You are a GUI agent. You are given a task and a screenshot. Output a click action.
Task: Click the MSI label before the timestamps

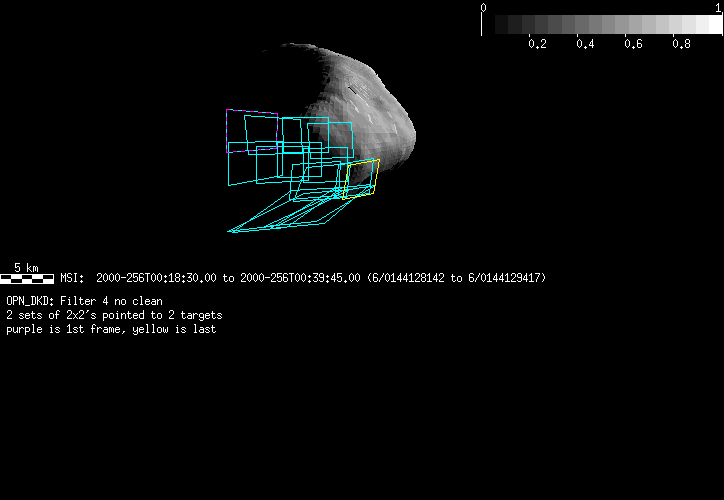pyautogui.click(x=73, y=278)
